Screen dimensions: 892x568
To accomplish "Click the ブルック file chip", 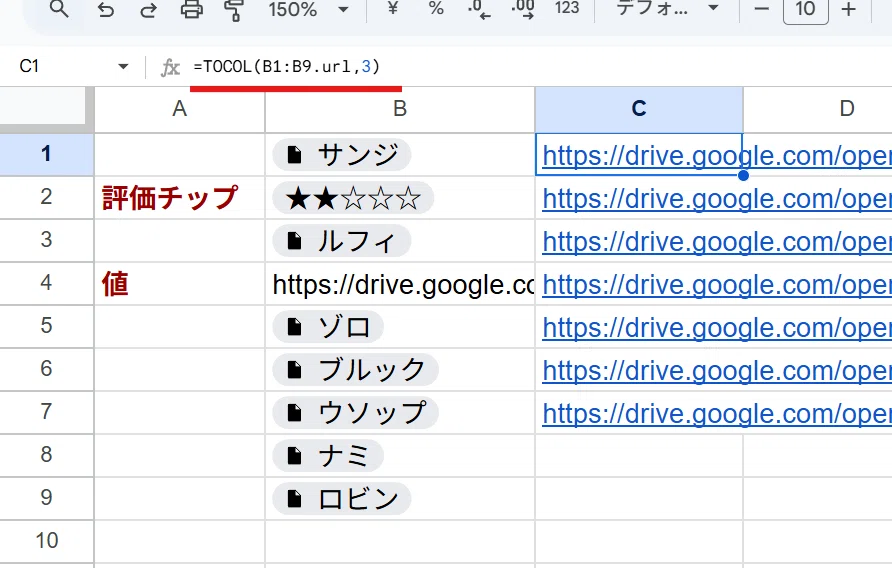I will [355, 370].
